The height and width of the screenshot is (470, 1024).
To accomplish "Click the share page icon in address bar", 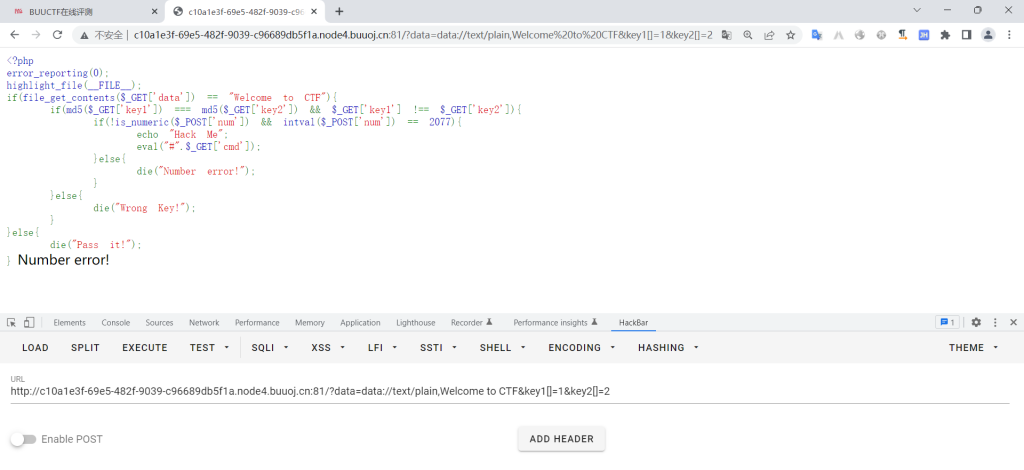I will click(x=769, y=34).
